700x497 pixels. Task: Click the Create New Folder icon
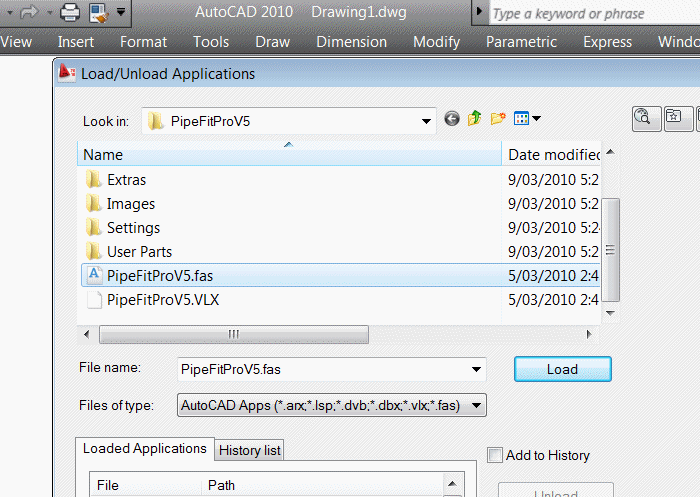pos(498,118)
